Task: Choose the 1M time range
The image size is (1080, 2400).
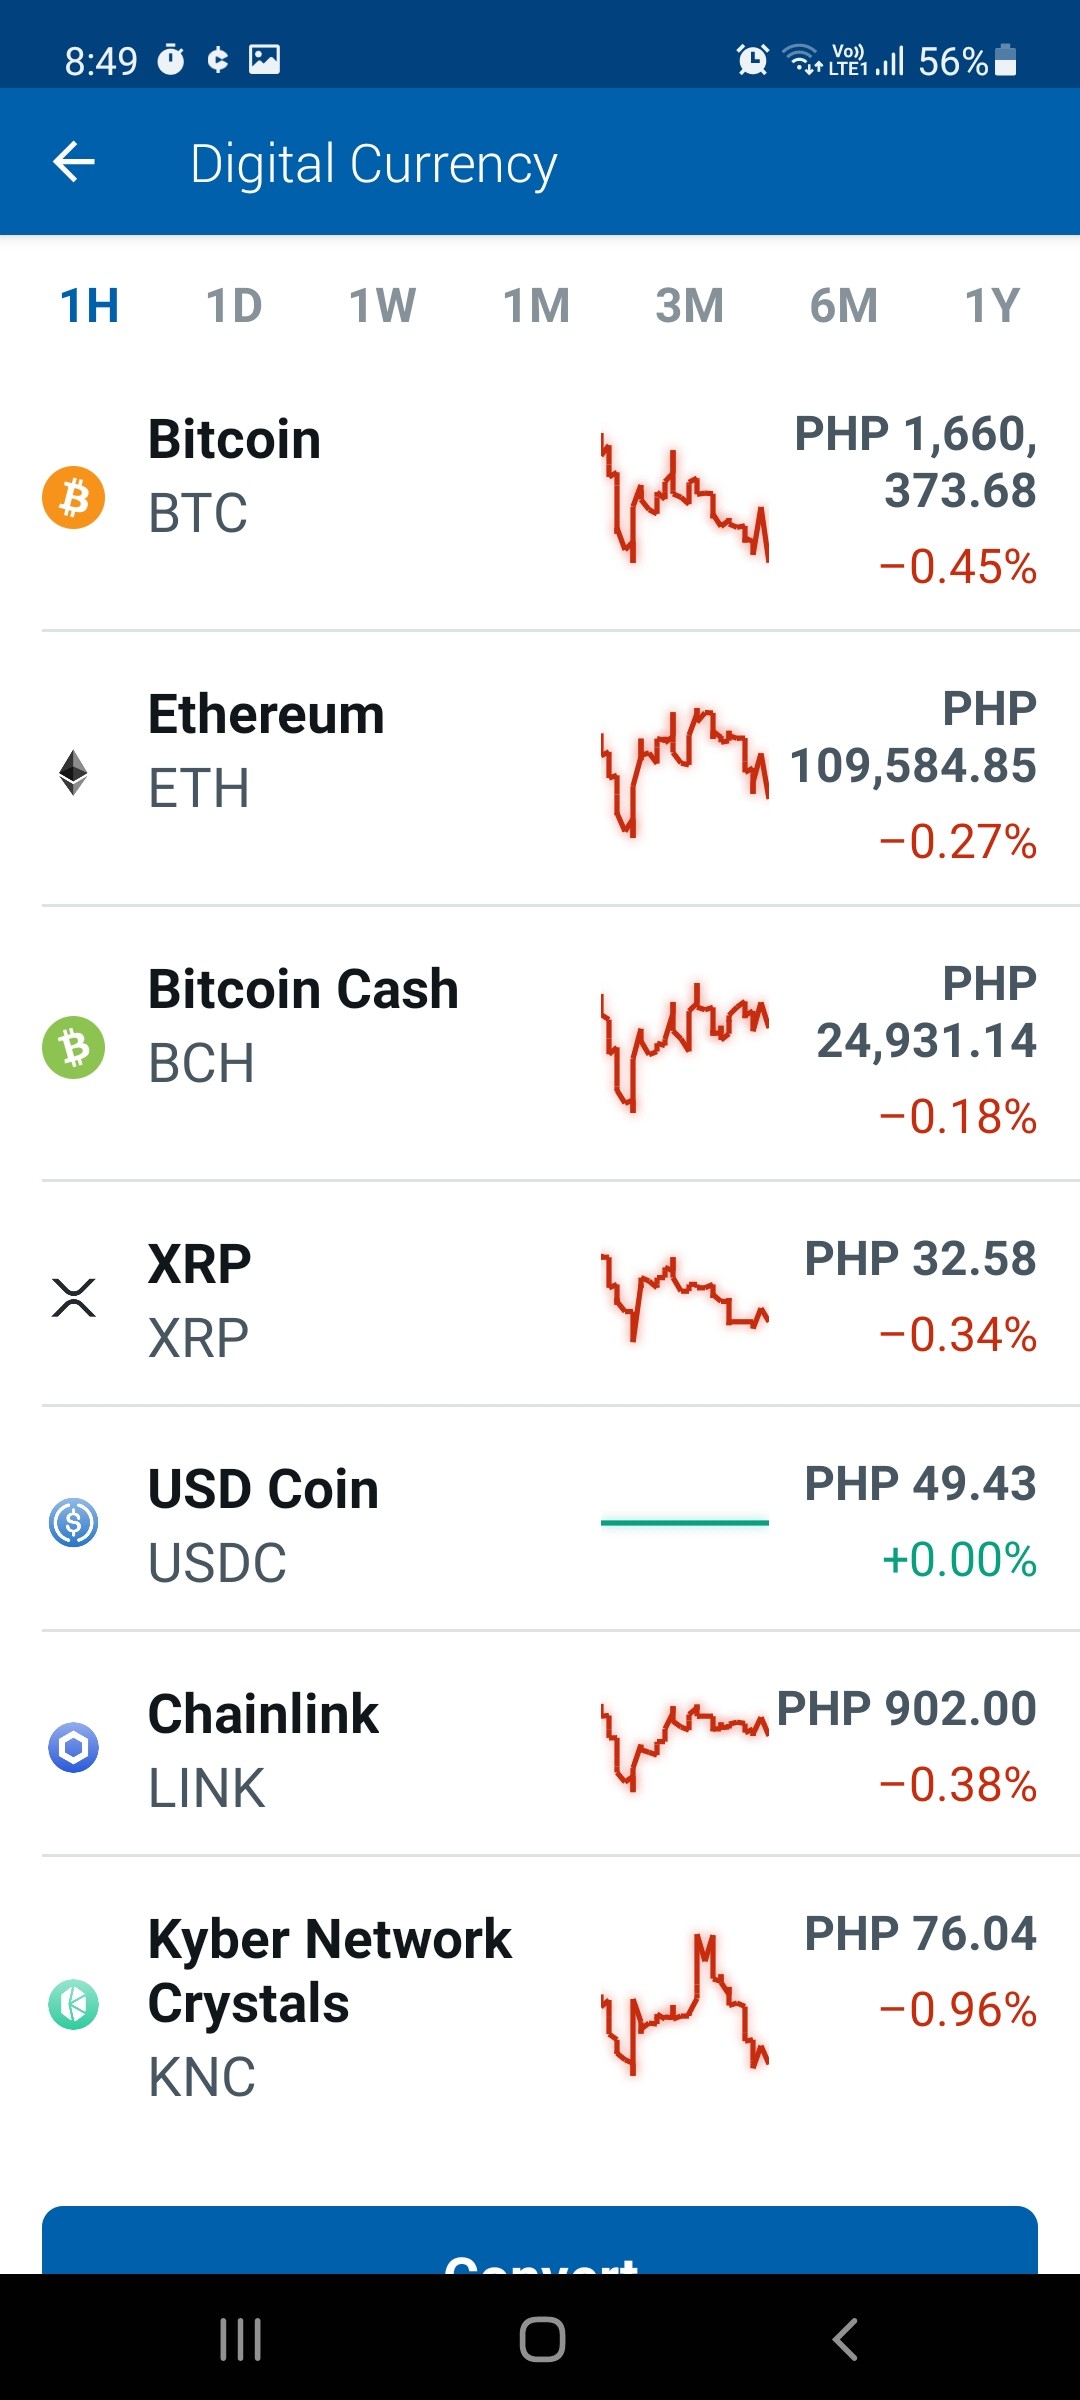Action: pos(536,306)
